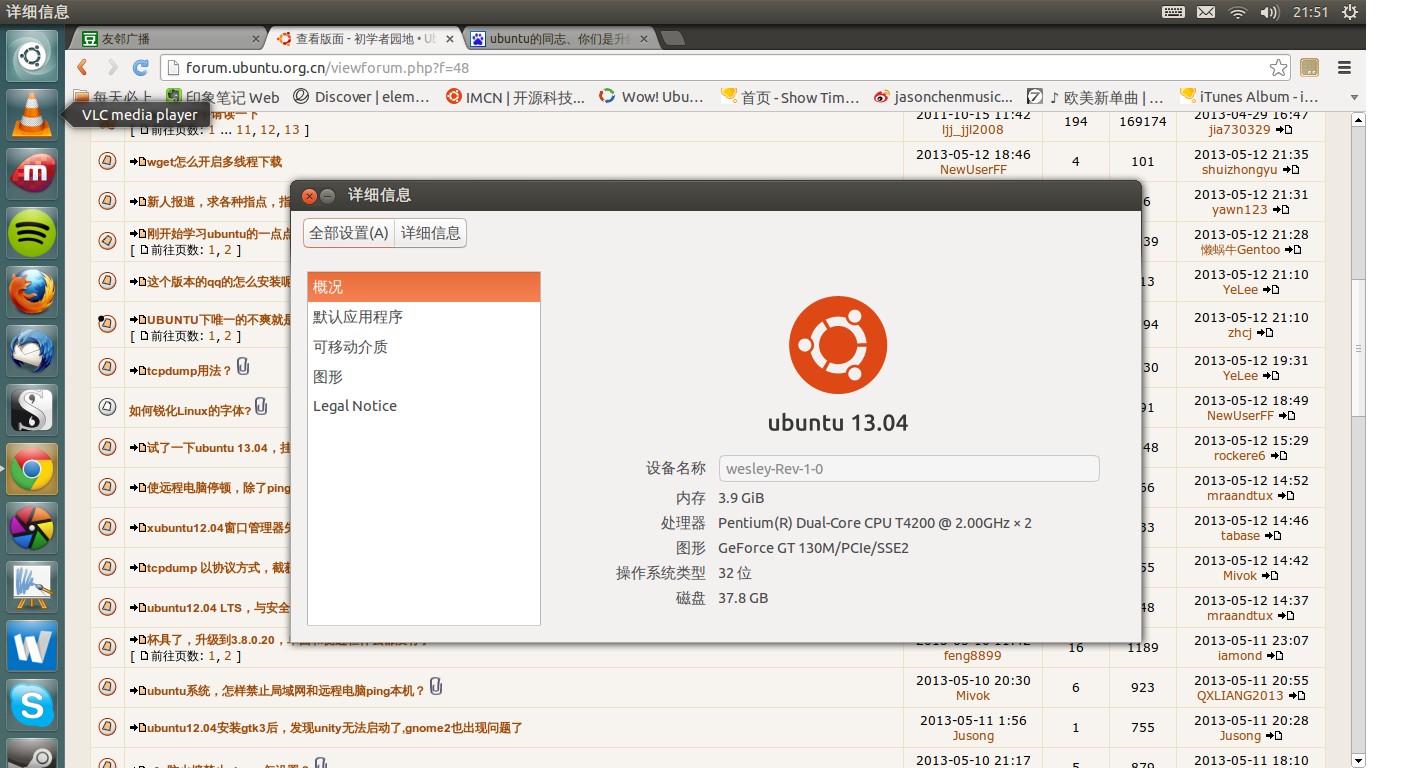
Task: Open Thunderbird mail from the launcher
Action: [x=32, y=351]
